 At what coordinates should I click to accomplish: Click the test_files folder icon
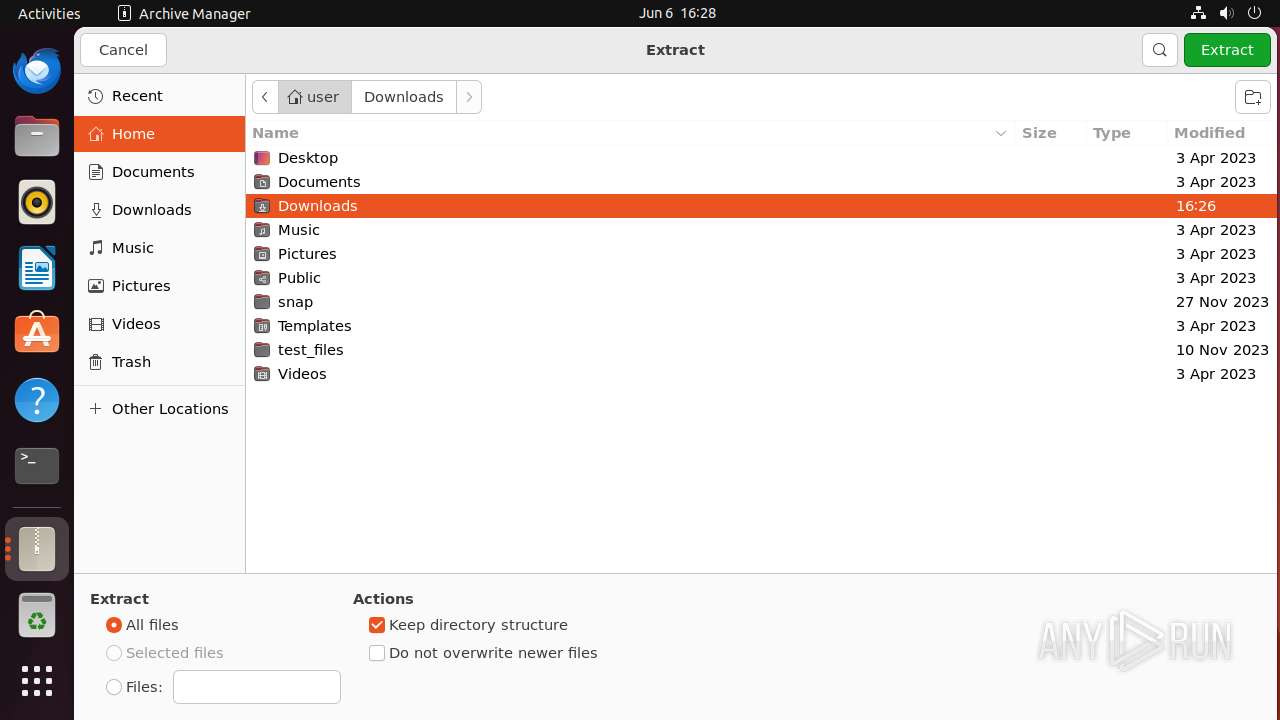tap(262, 350)
